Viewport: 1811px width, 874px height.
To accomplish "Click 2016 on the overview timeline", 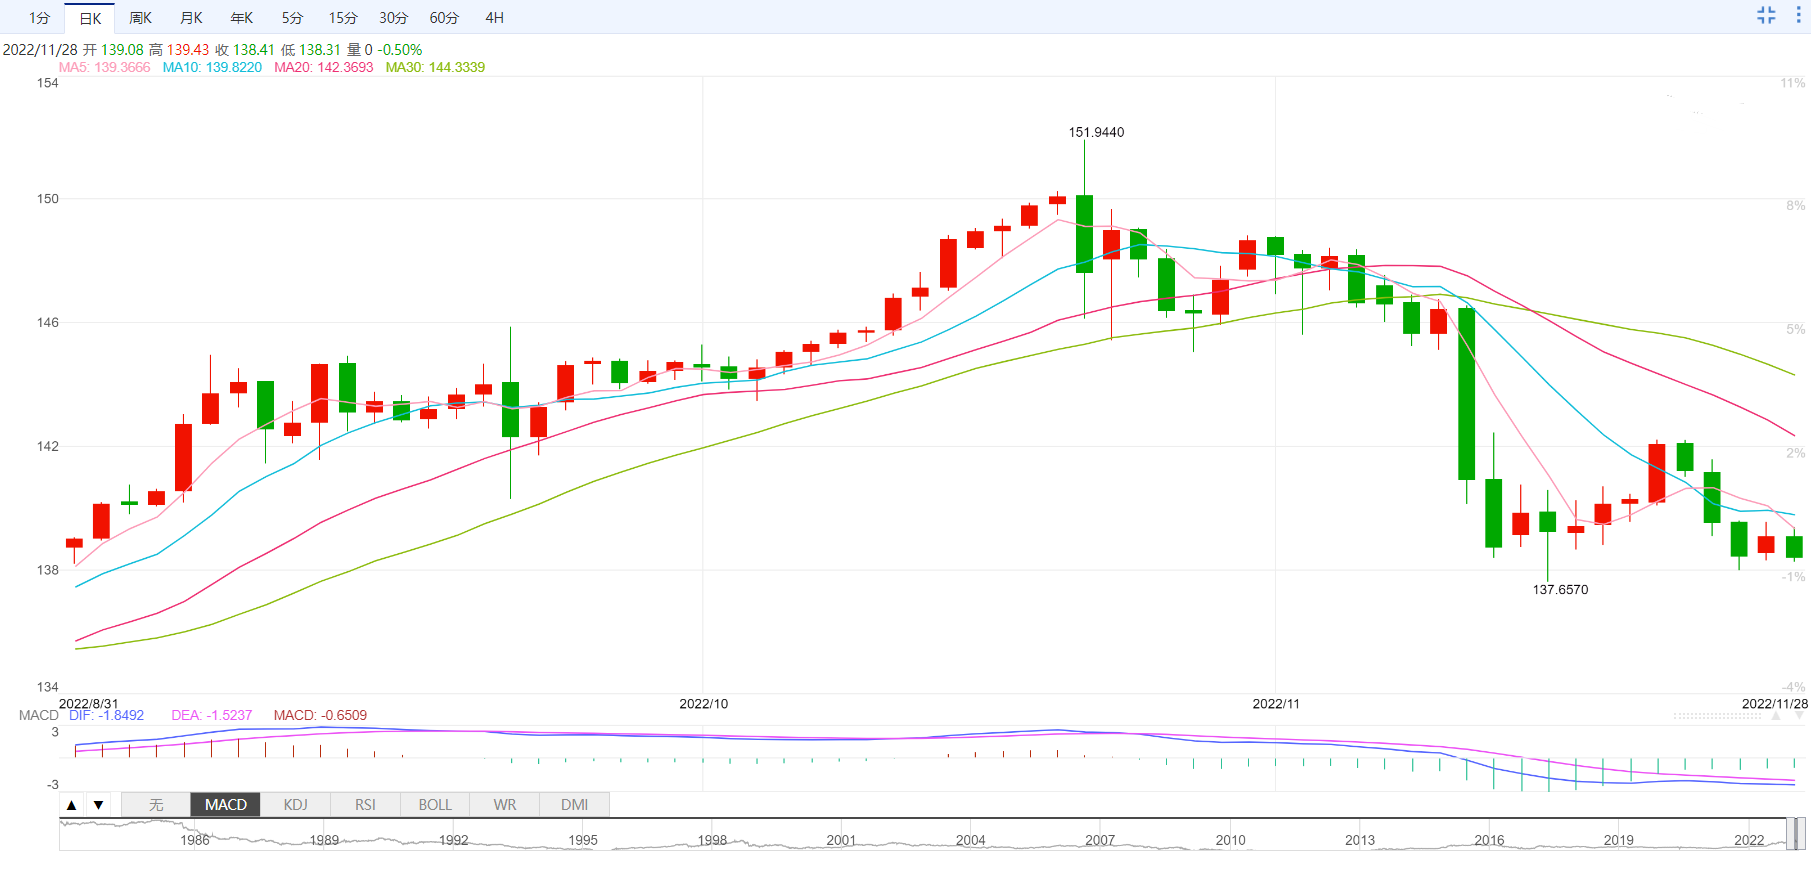I will pyautogui.click(x=1489, y=840).
